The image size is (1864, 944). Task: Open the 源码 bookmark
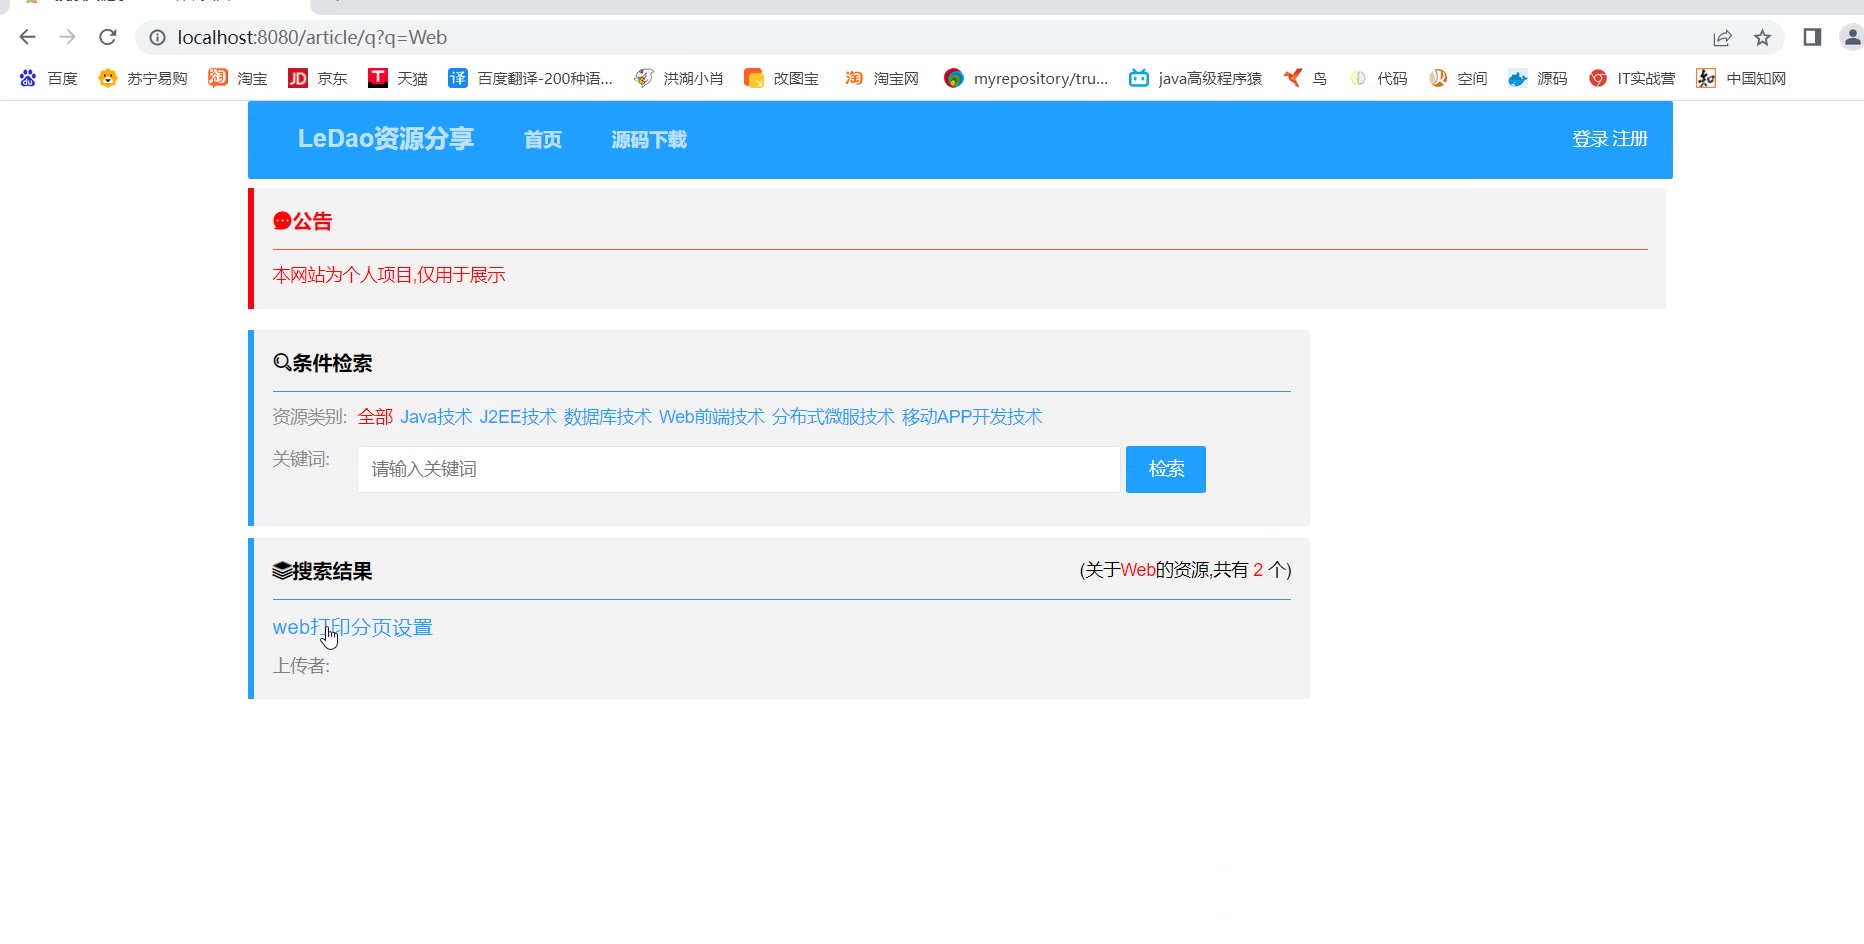[1538, 78]
